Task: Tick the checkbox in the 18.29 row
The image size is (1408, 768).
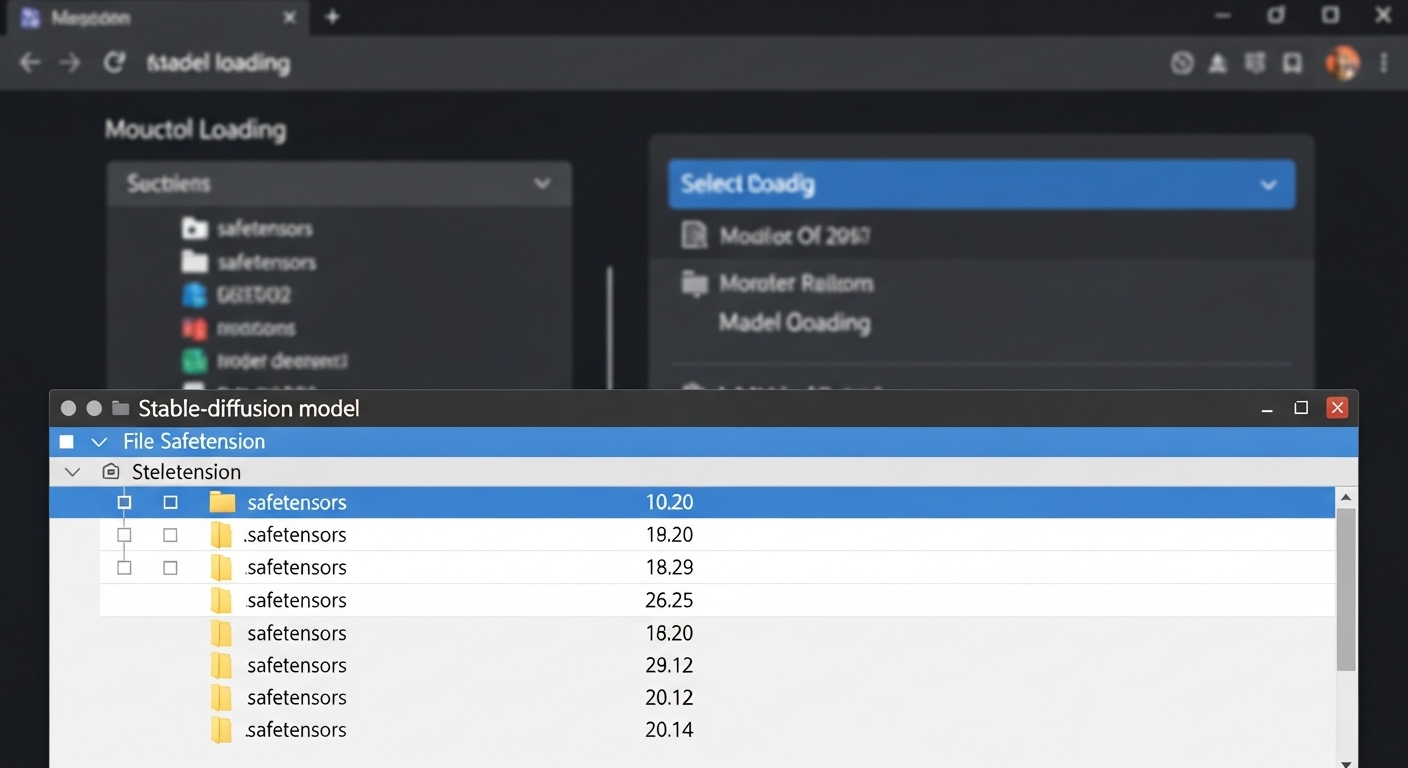Action: (x=170, y=568)
